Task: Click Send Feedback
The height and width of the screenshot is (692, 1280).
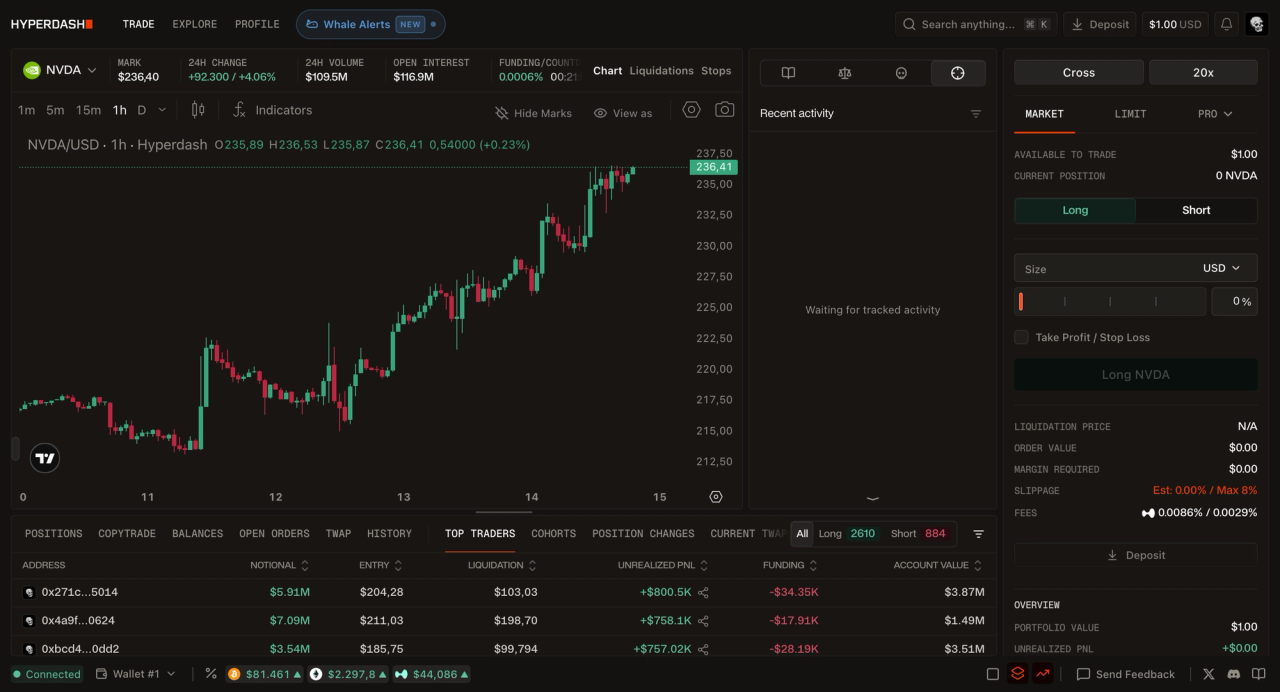Action: coord(1125,674)
